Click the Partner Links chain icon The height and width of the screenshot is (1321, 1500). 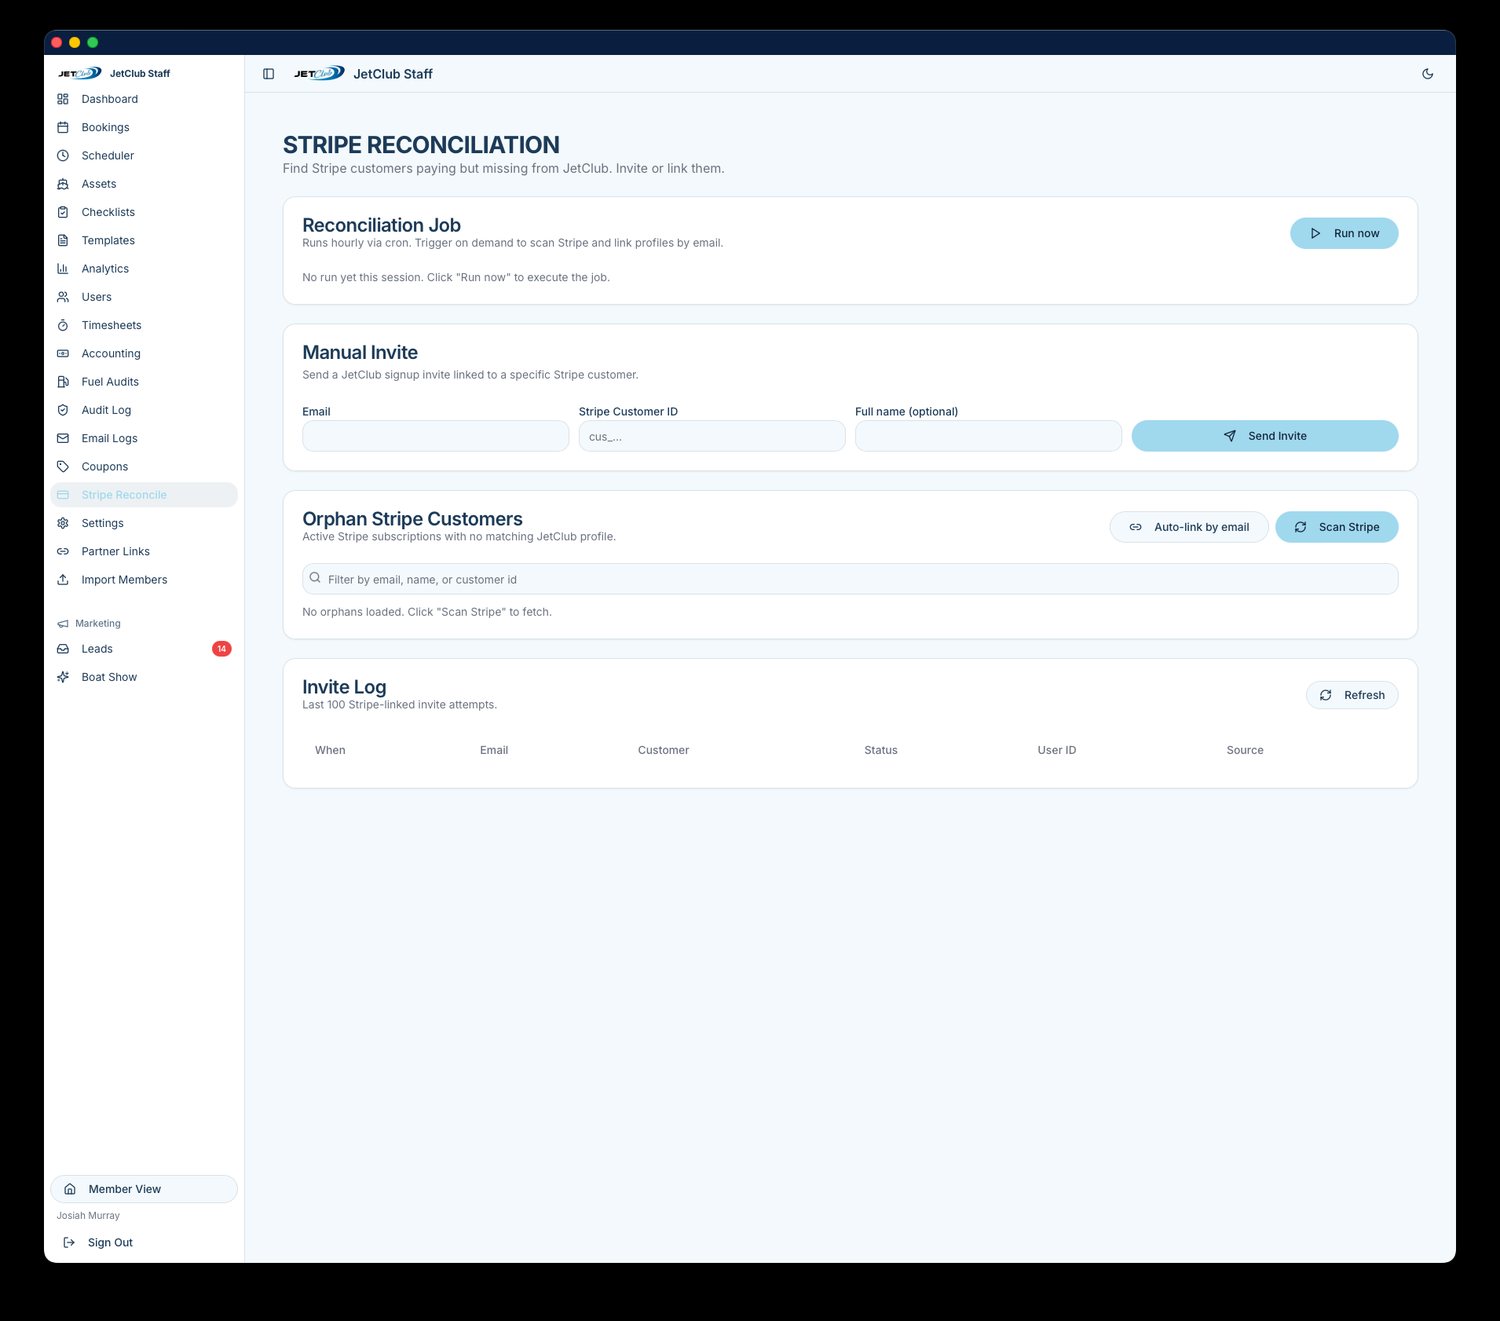pyautogui.click(x=63, y=551)
